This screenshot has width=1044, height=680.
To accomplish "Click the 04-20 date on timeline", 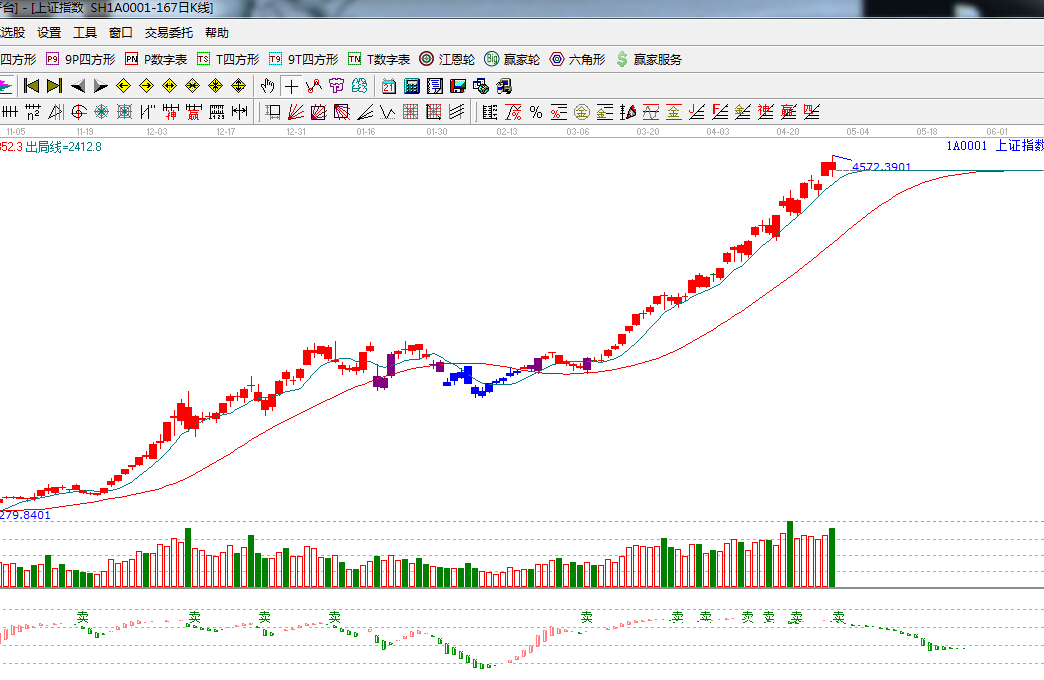I will click(788, 131).
